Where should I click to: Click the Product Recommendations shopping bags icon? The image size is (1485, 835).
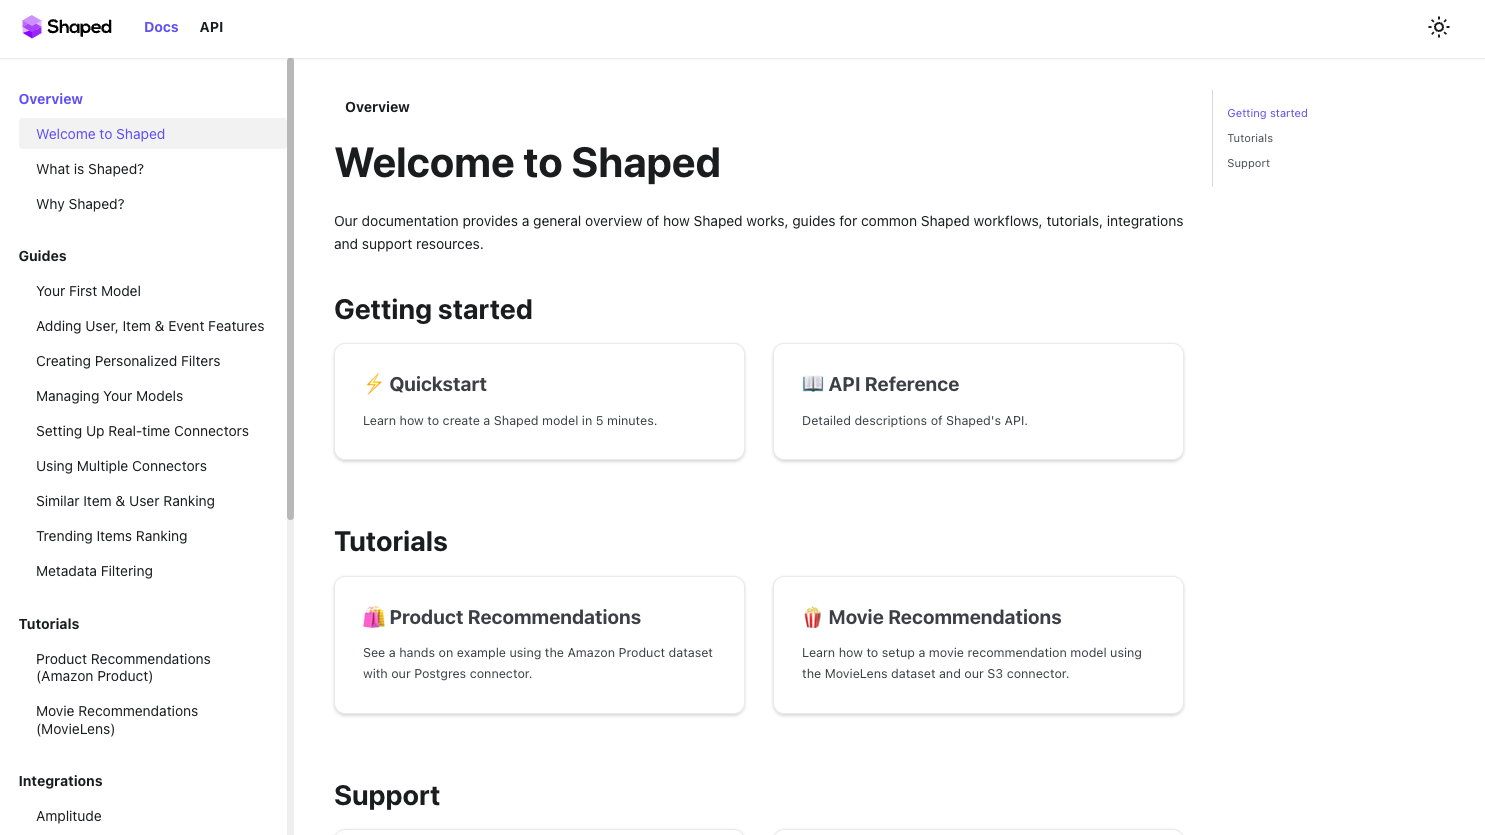tap(374, 617)
